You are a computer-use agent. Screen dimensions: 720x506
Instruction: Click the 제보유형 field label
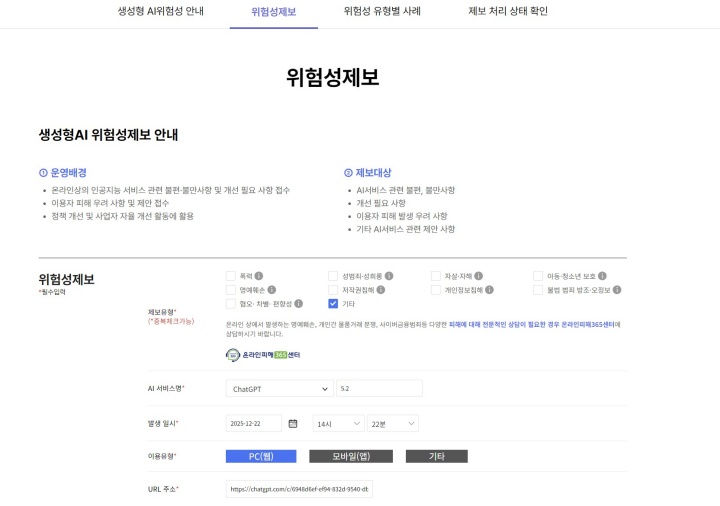click(x=162, y=312)
